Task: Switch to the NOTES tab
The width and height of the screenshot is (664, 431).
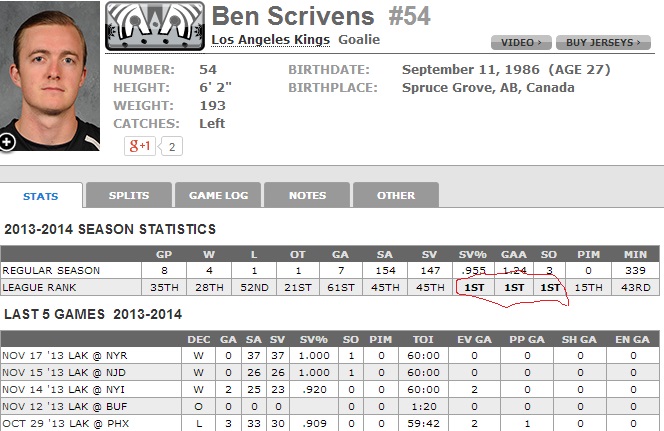Action: (307, 195)
